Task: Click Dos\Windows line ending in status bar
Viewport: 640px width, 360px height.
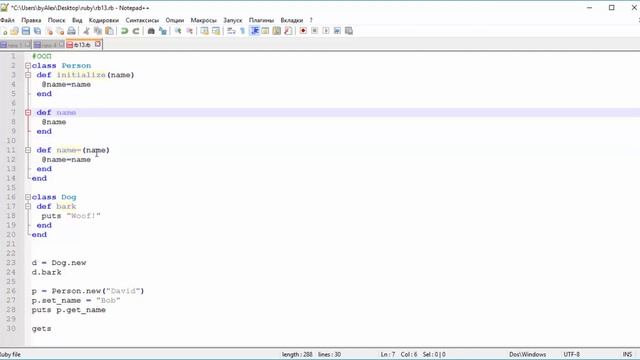Action: pyautogui.click(x=527, y=354)
